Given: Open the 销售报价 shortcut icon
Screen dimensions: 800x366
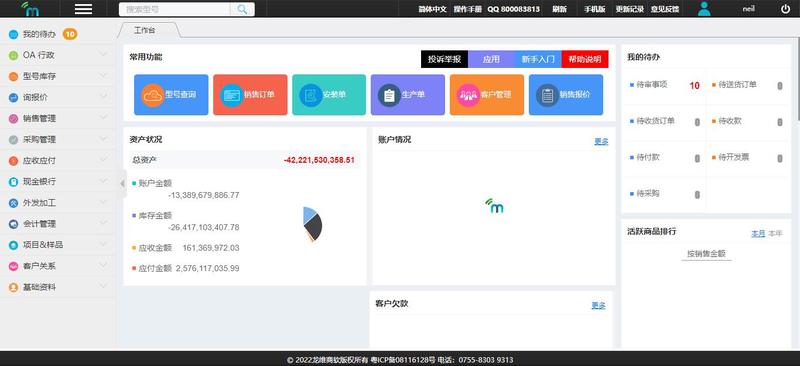Looking at the screenshot, I should coord(547,95).
